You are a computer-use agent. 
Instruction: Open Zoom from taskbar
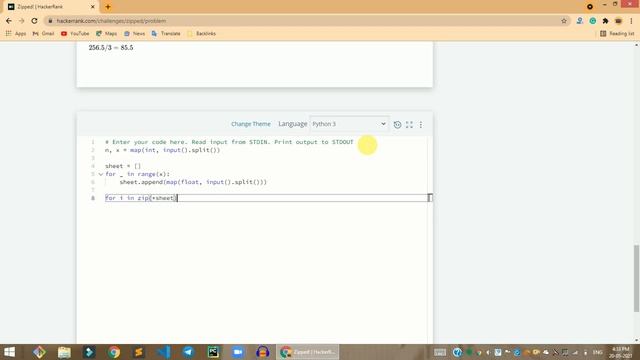[238, 352]
